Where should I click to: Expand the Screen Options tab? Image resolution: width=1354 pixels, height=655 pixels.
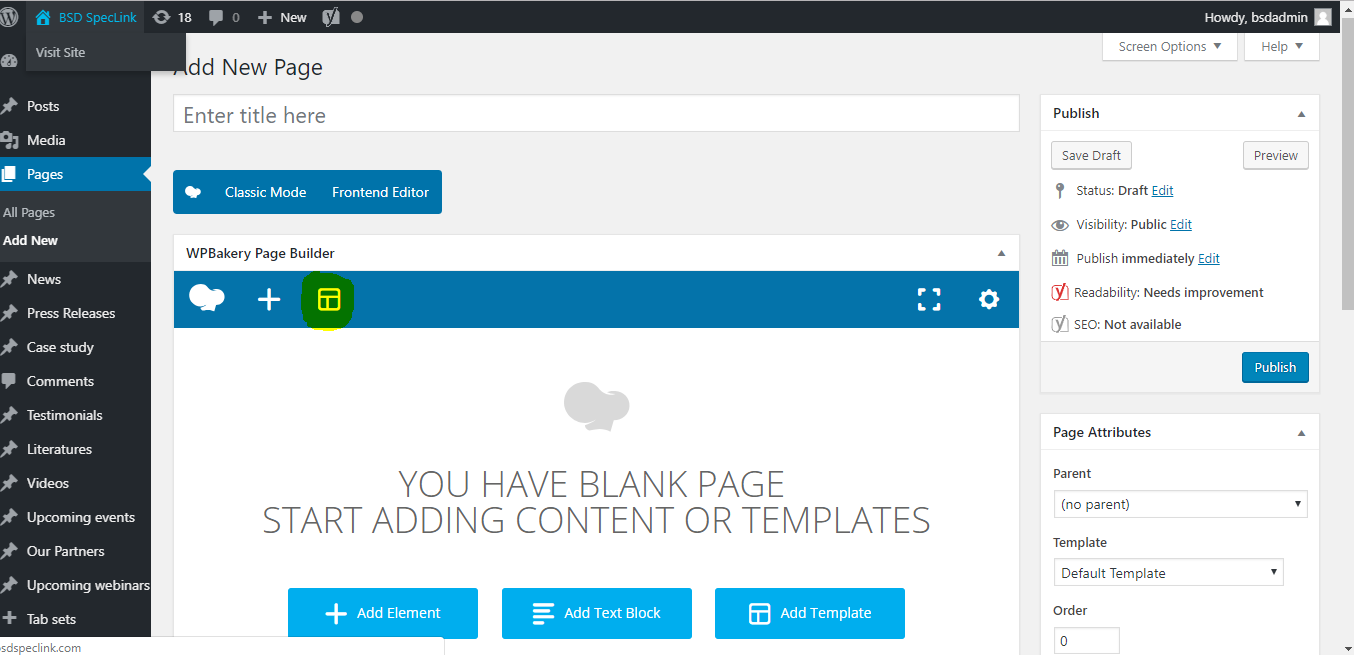click(x=1169, y=46)
